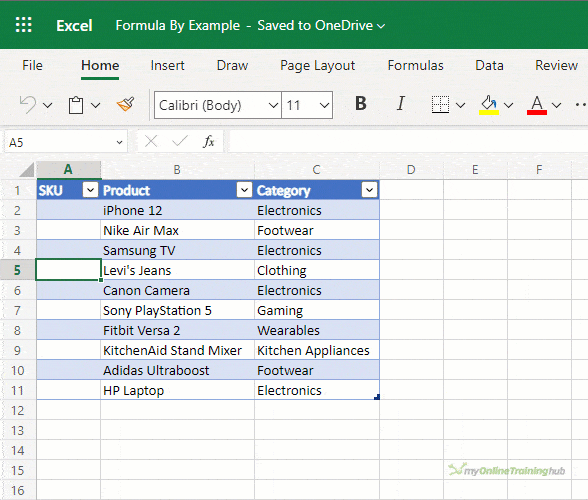The width and height of the screenshot is (588, 500).
Task: Expand the font color dropdown arrow
Action: 556,105
